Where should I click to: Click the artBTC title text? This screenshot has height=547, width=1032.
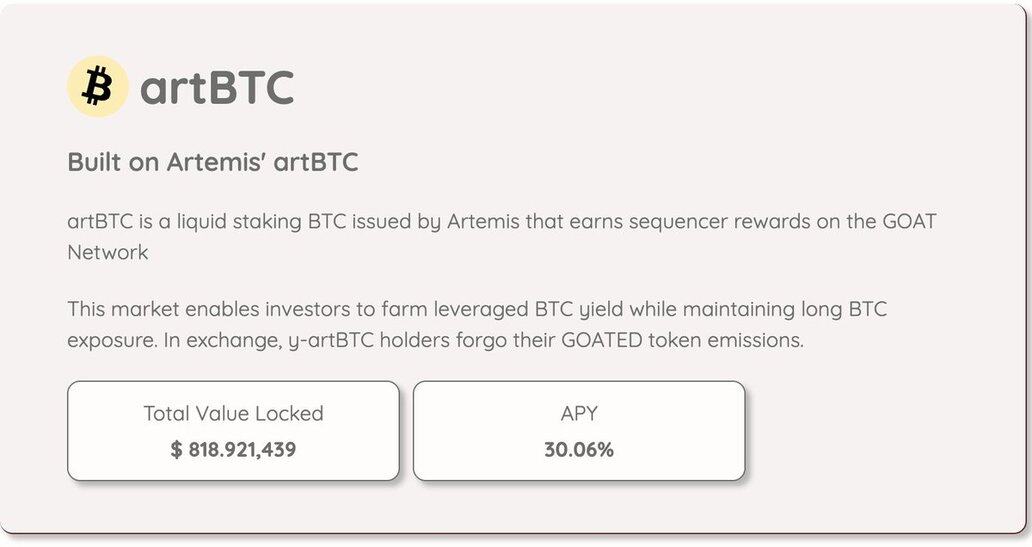pyautogui.click(x=217, y=88)
